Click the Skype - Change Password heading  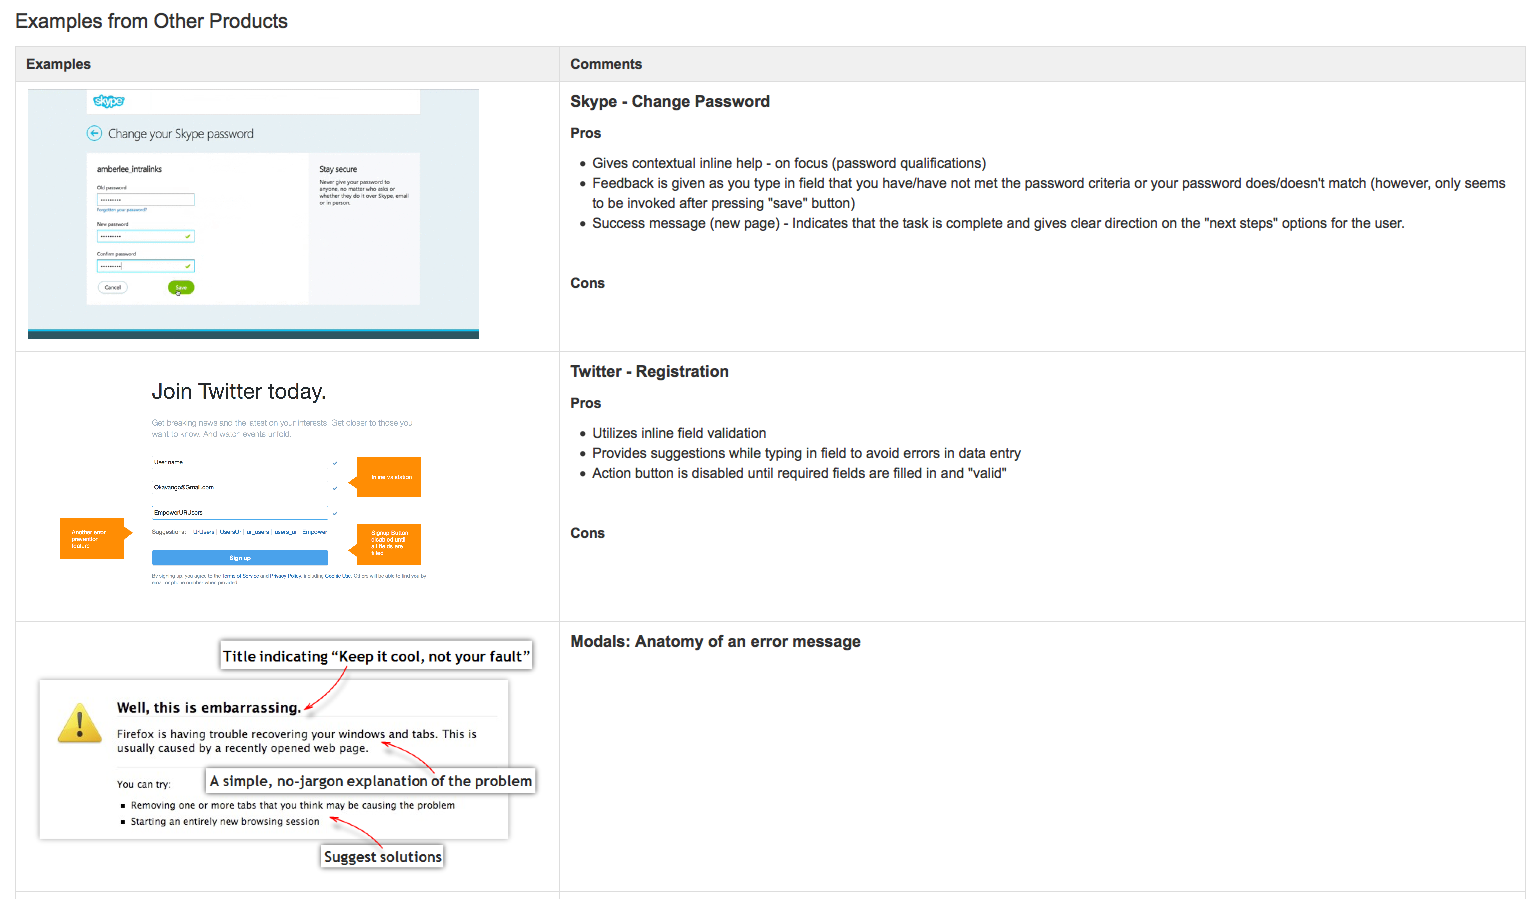(670, 101)
